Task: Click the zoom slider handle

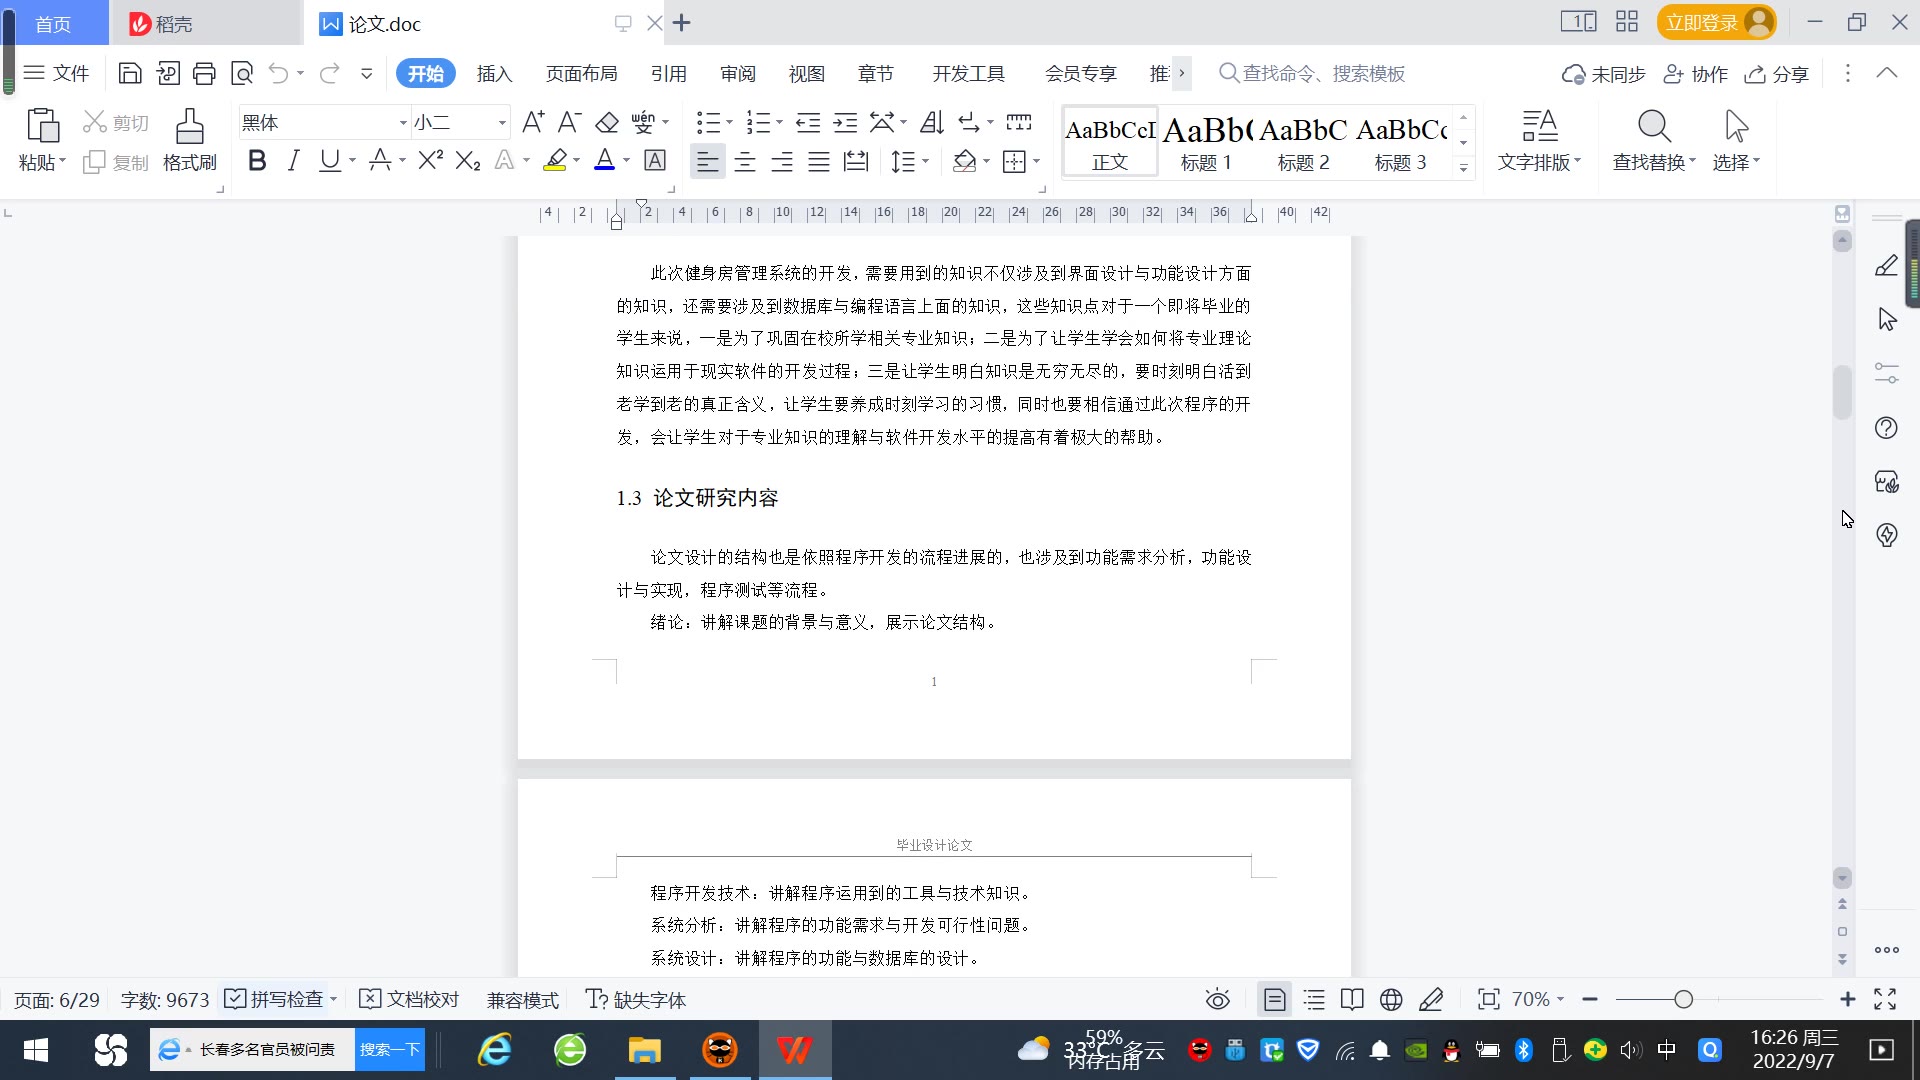Action: coord(1684,999)
